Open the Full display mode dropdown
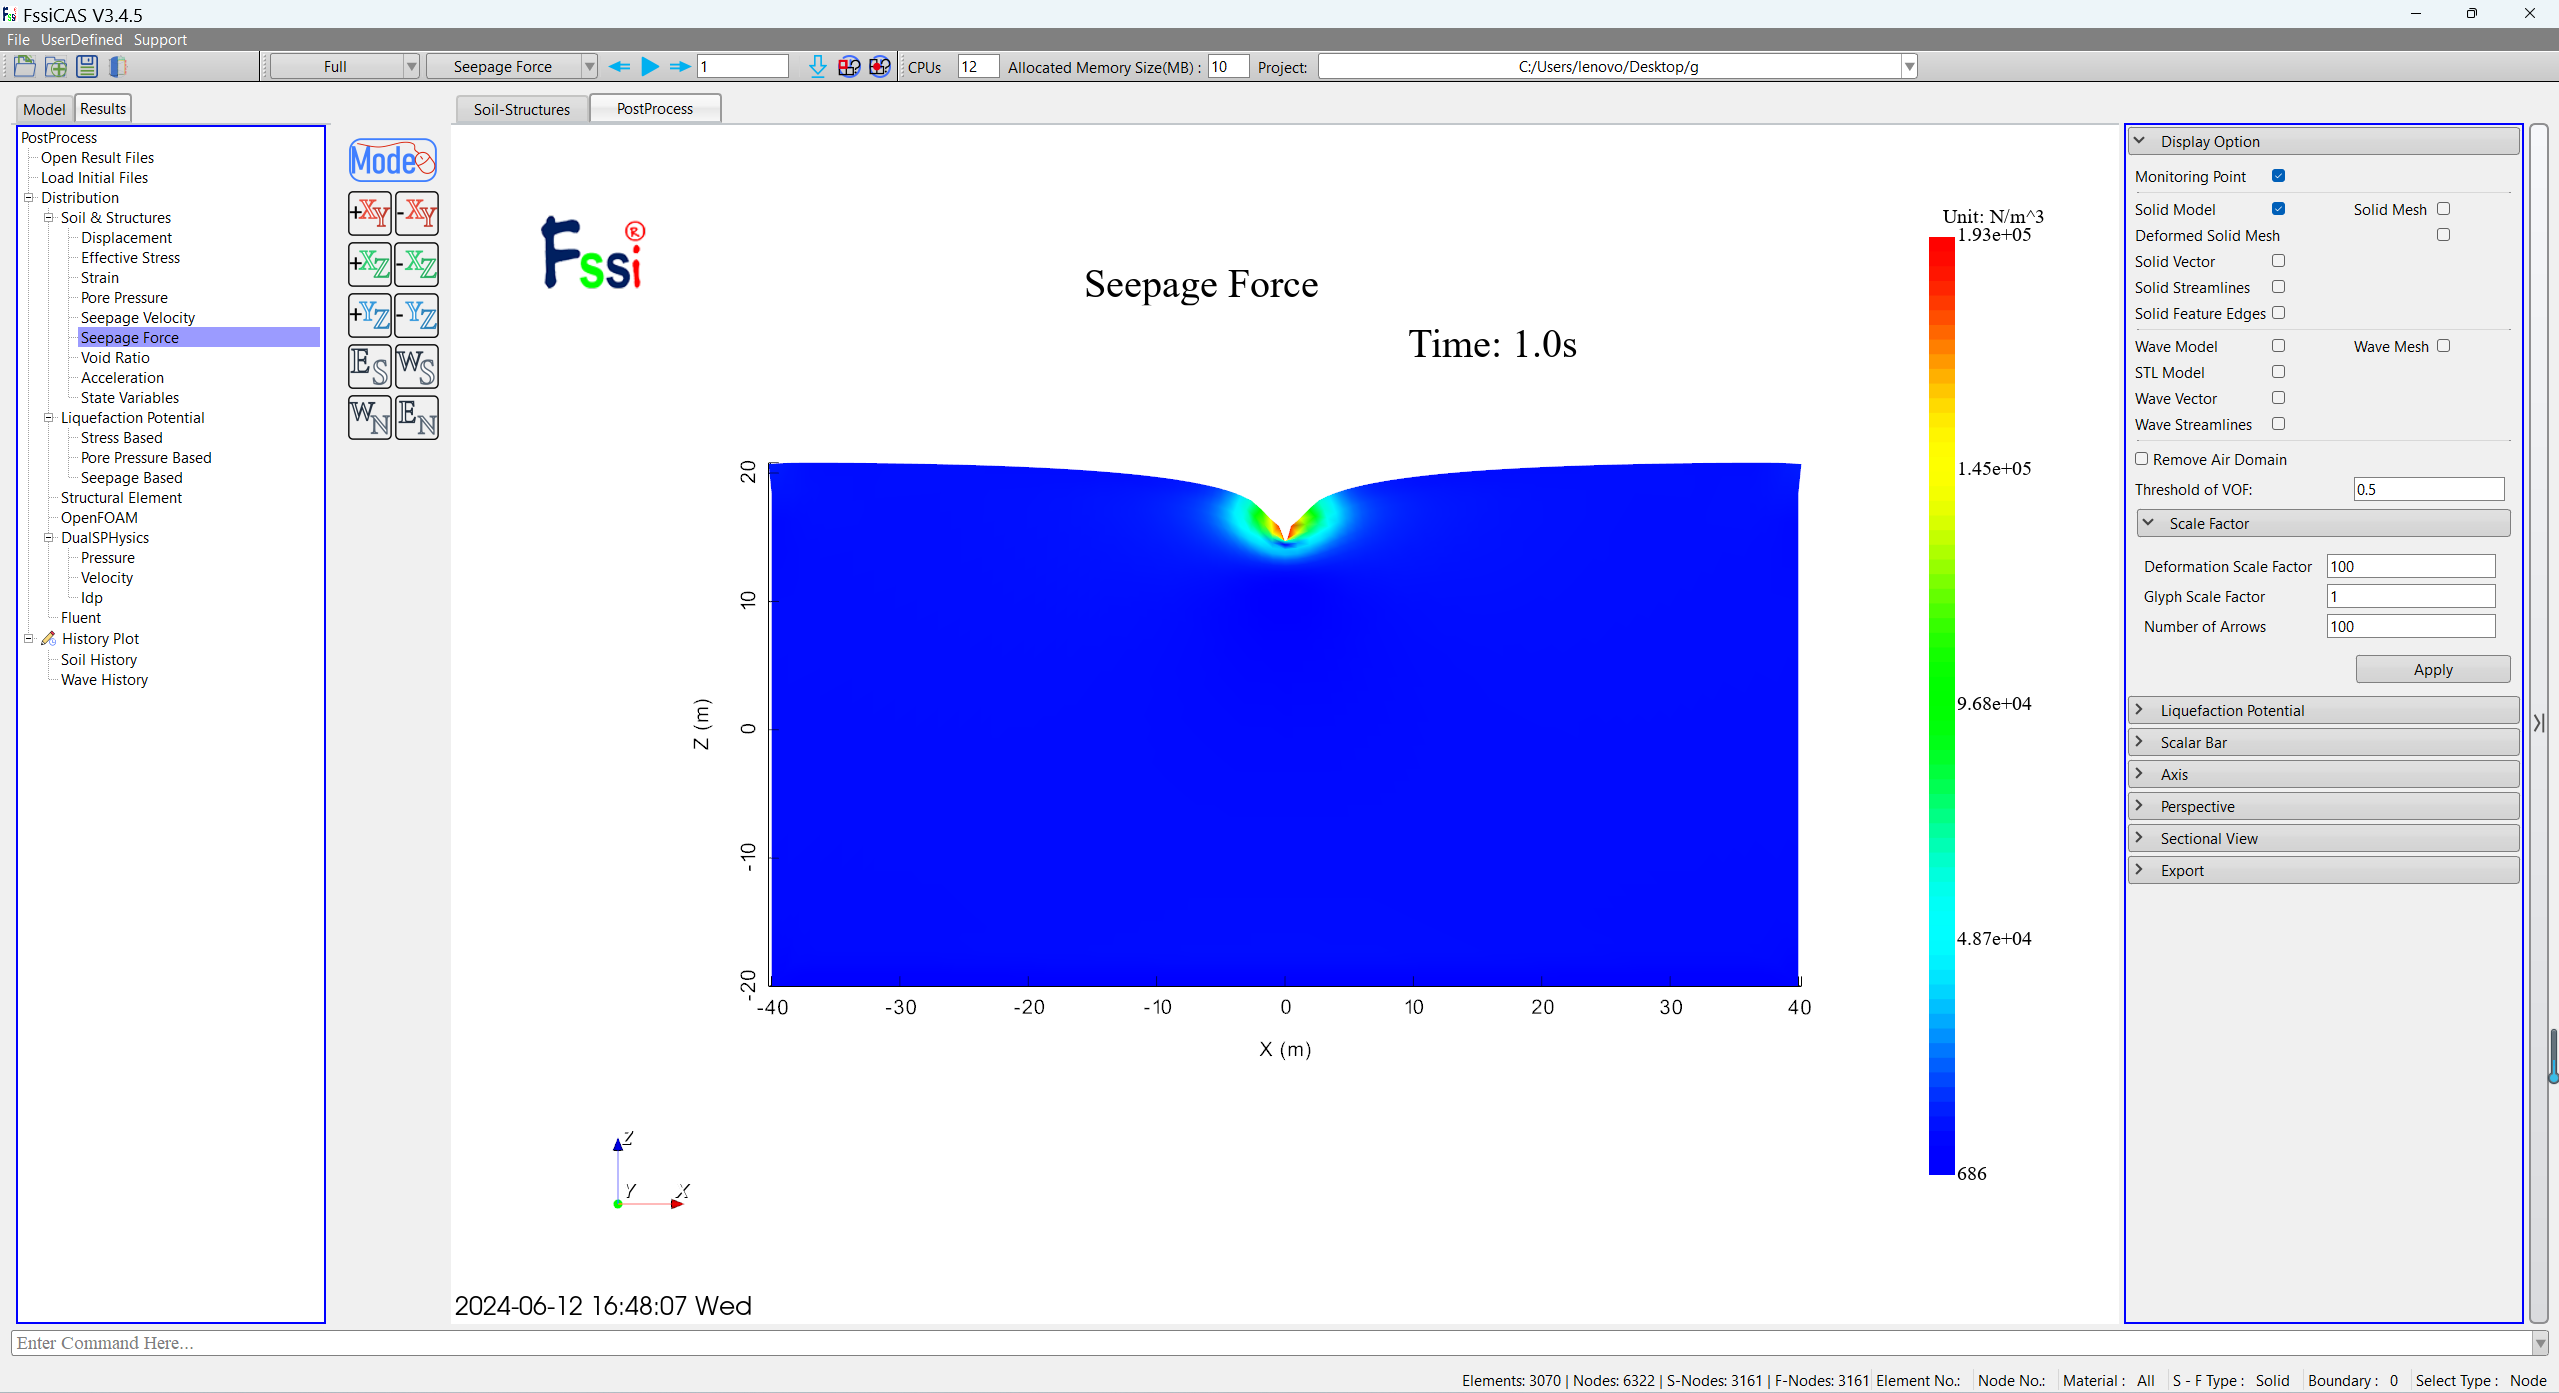 345,67
